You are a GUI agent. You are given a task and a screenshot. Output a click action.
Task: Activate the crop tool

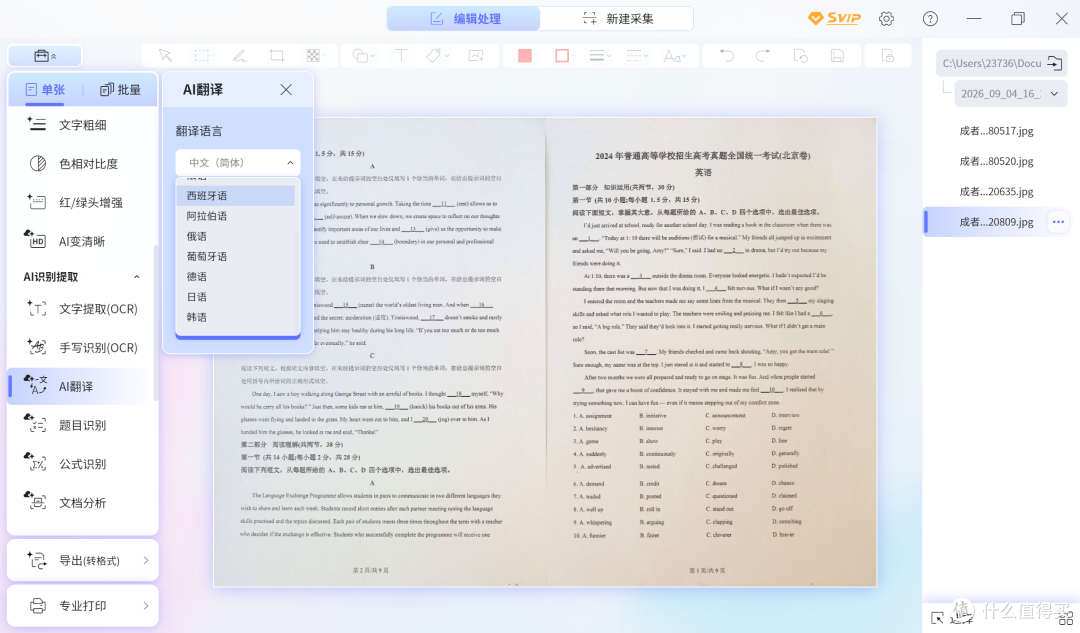click(x=276, y=56)
